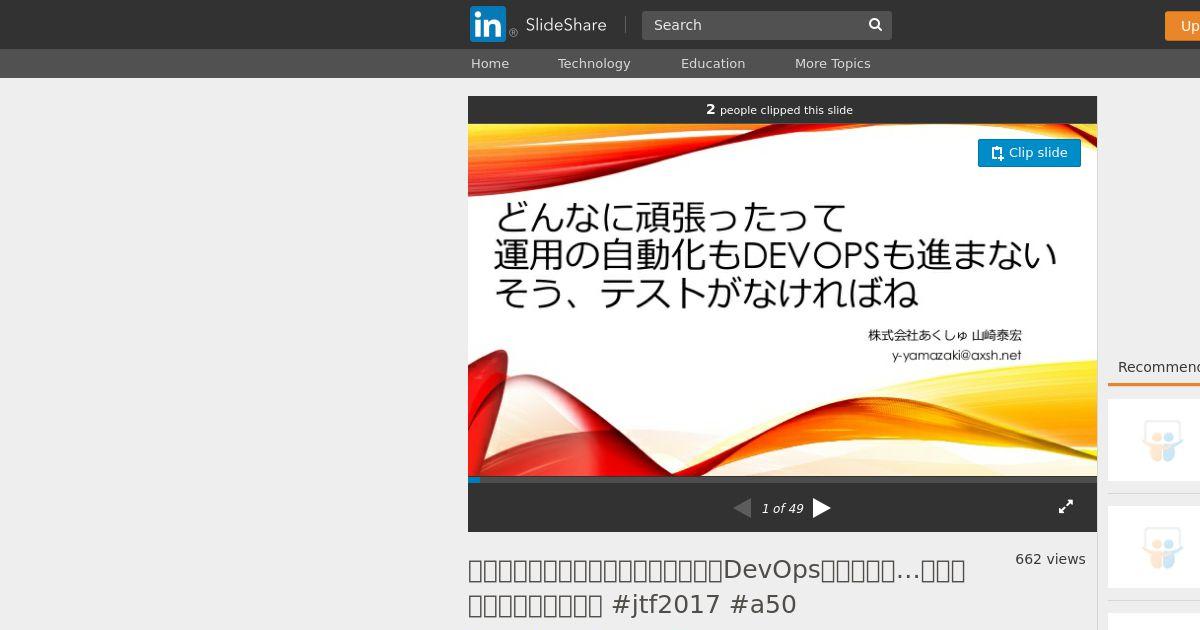This screenshot has width=1200, height=630.
Task: Select the Recommended tab heading
Action: tap(1158, 367)
